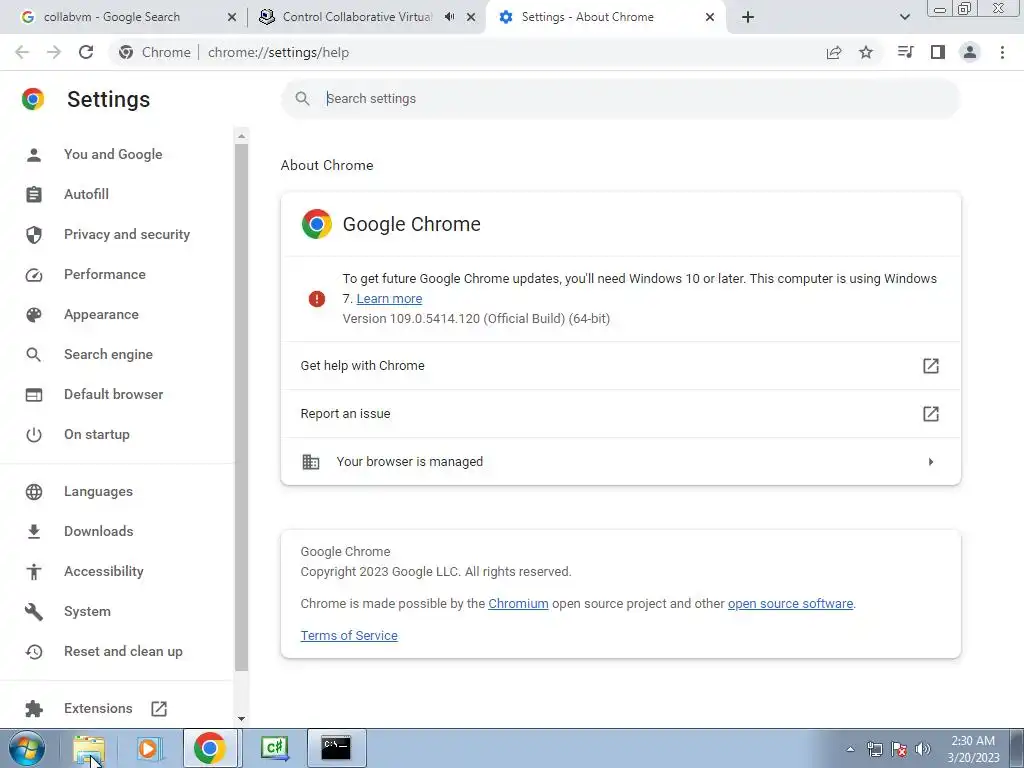Open the C# app taskbar icon
Viewport: 1024px width, 768px height.
coord(274,748)
